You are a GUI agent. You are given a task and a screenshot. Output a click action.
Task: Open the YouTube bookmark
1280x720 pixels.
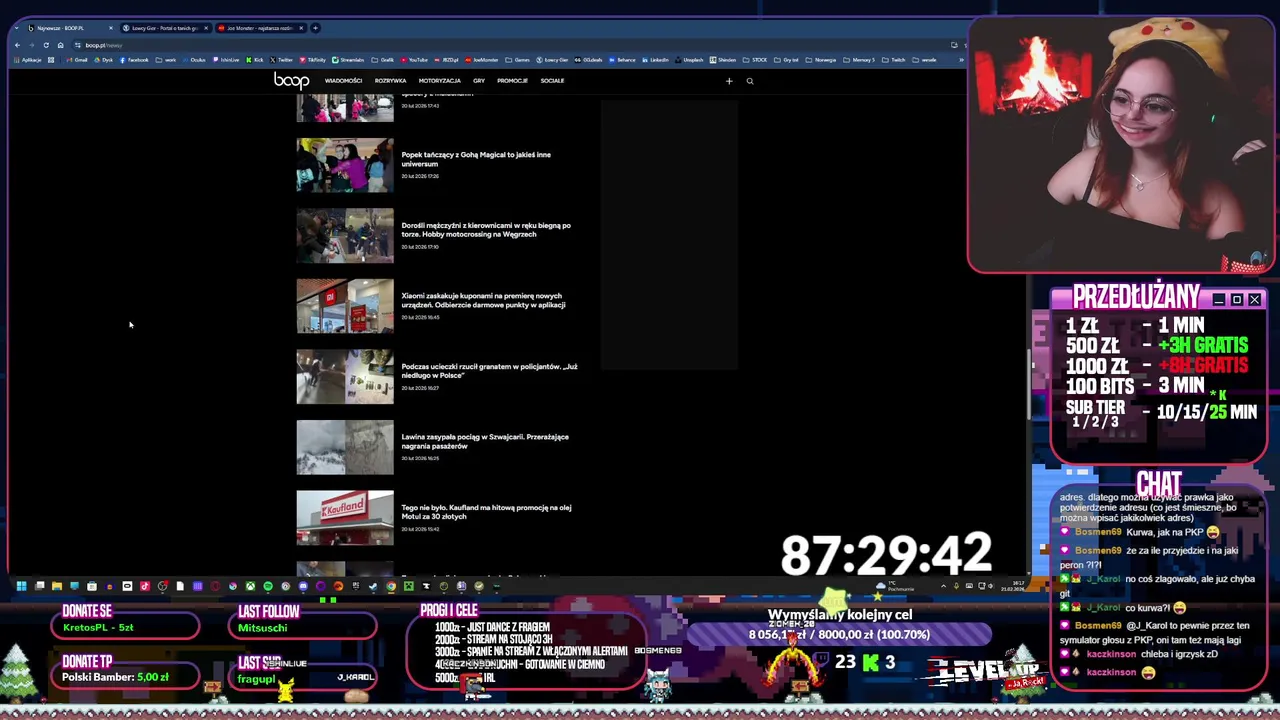click(414, 60)
